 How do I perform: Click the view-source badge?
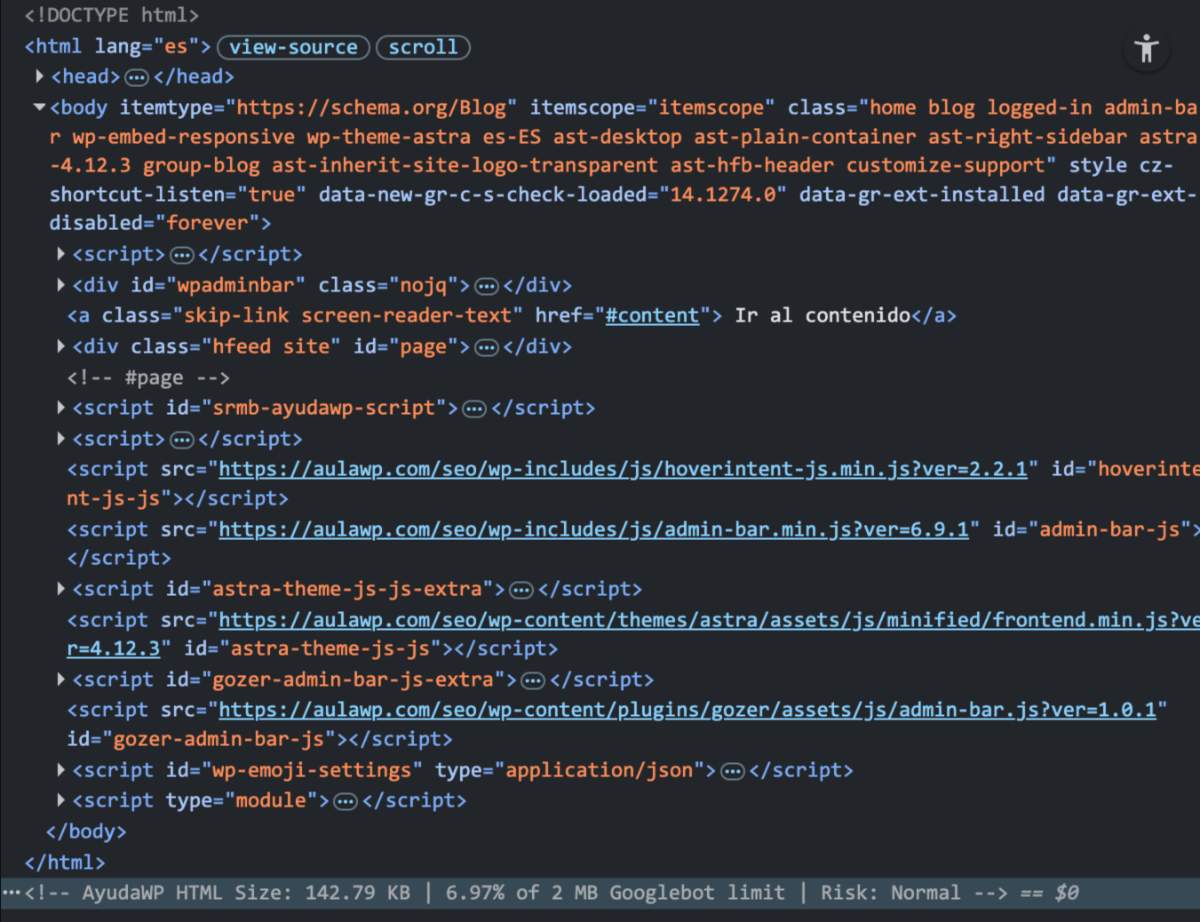pyautogui.click(x=294, y=47)
